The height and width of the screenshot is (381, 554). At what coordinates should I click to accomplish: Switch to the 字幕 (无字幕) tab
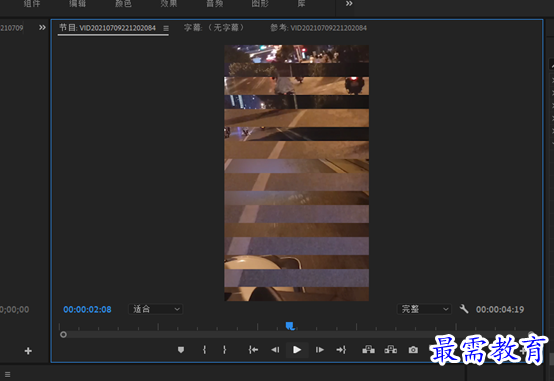[x=214, y=28]
